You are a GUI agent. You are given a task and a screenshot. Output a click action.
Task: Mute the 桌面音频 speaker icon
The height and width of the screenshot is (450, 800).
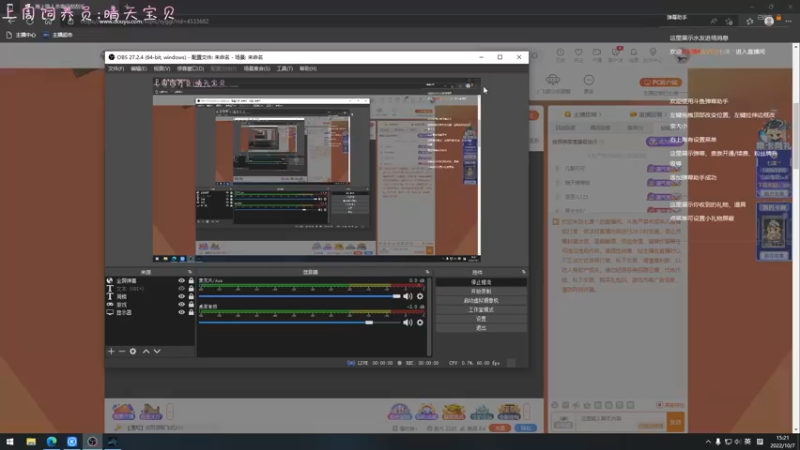407,322
